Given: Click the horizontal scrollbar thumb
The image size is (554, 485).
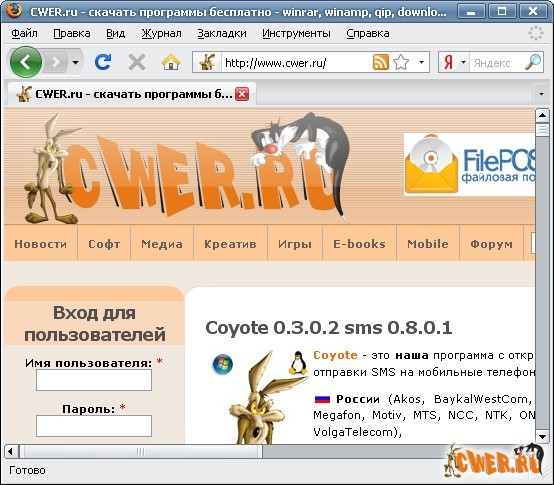Looking at the screenshot, I should [x=141, y=451].
